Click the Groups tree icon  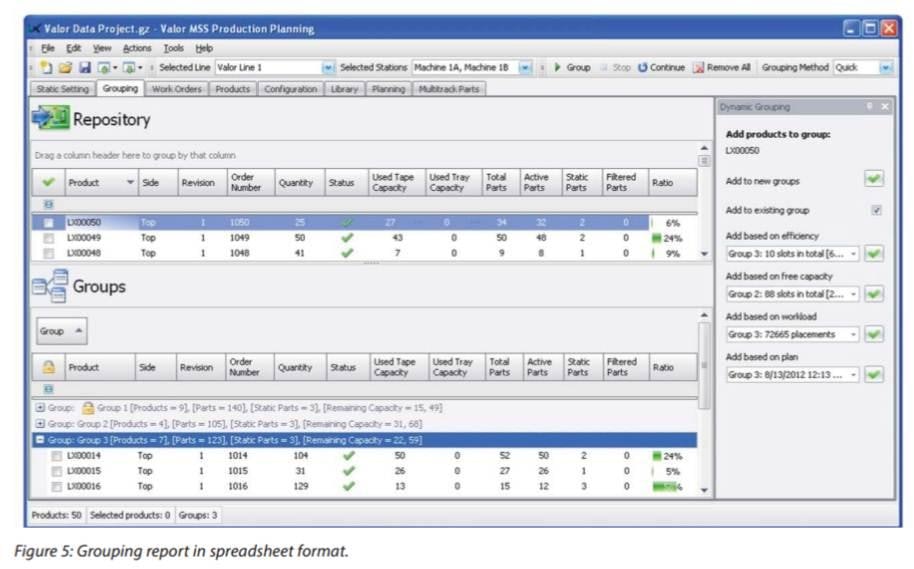pyautogui.click(x=50, y=286)
